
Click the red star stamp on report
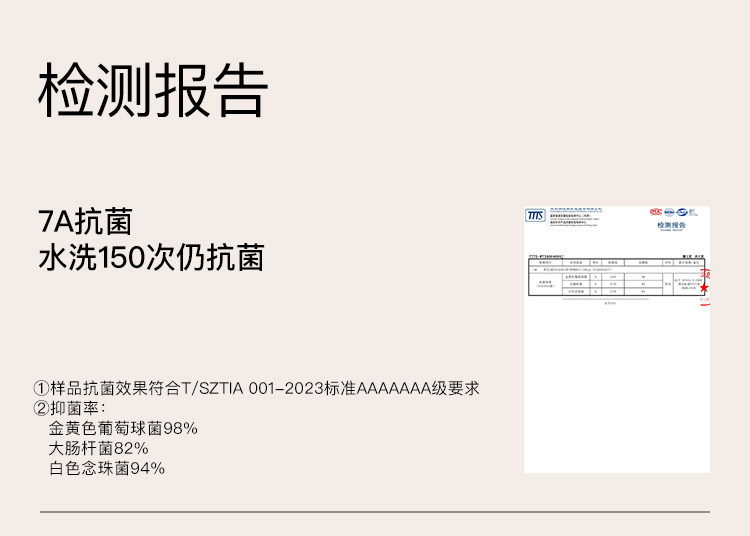704,290
